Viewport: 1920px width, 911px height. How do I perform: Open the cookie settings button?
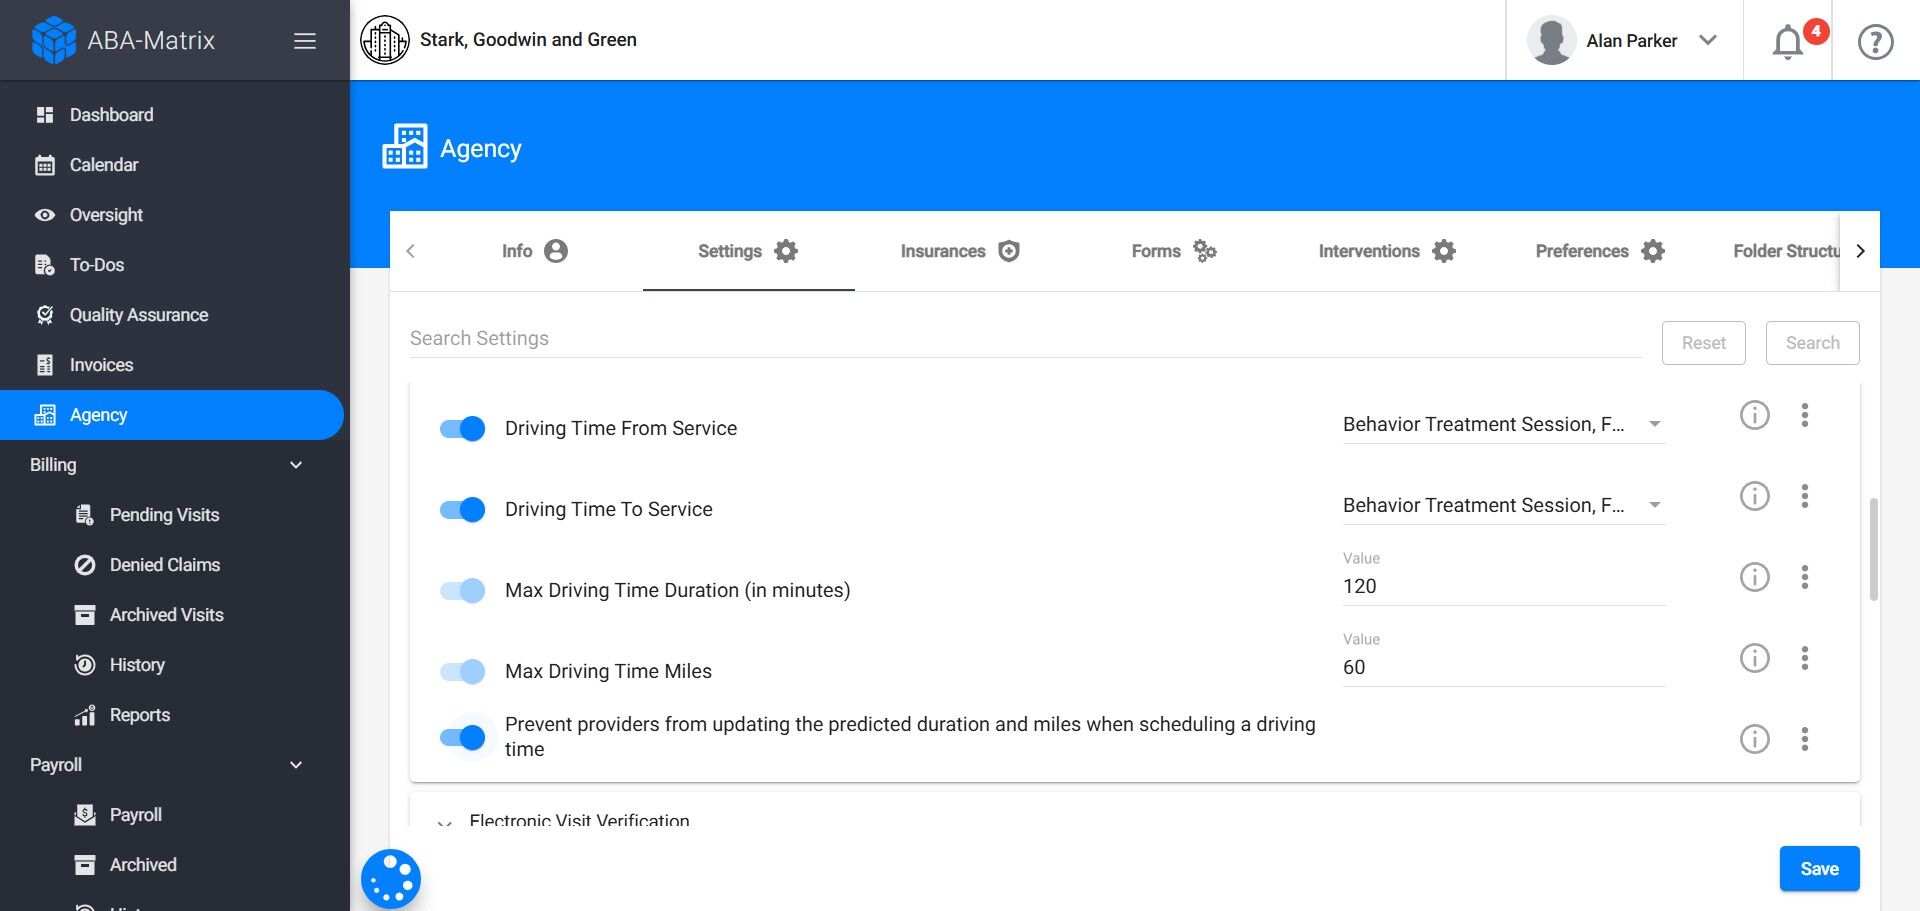click(391, 879)
